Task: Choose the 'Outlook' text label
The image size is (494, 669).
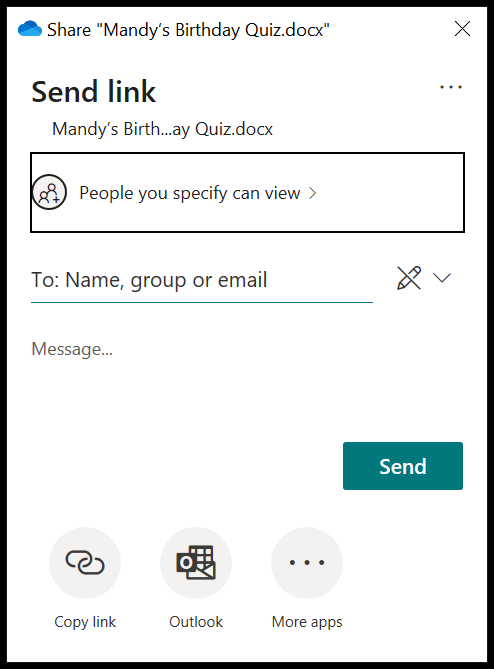Action: (196, 622)
